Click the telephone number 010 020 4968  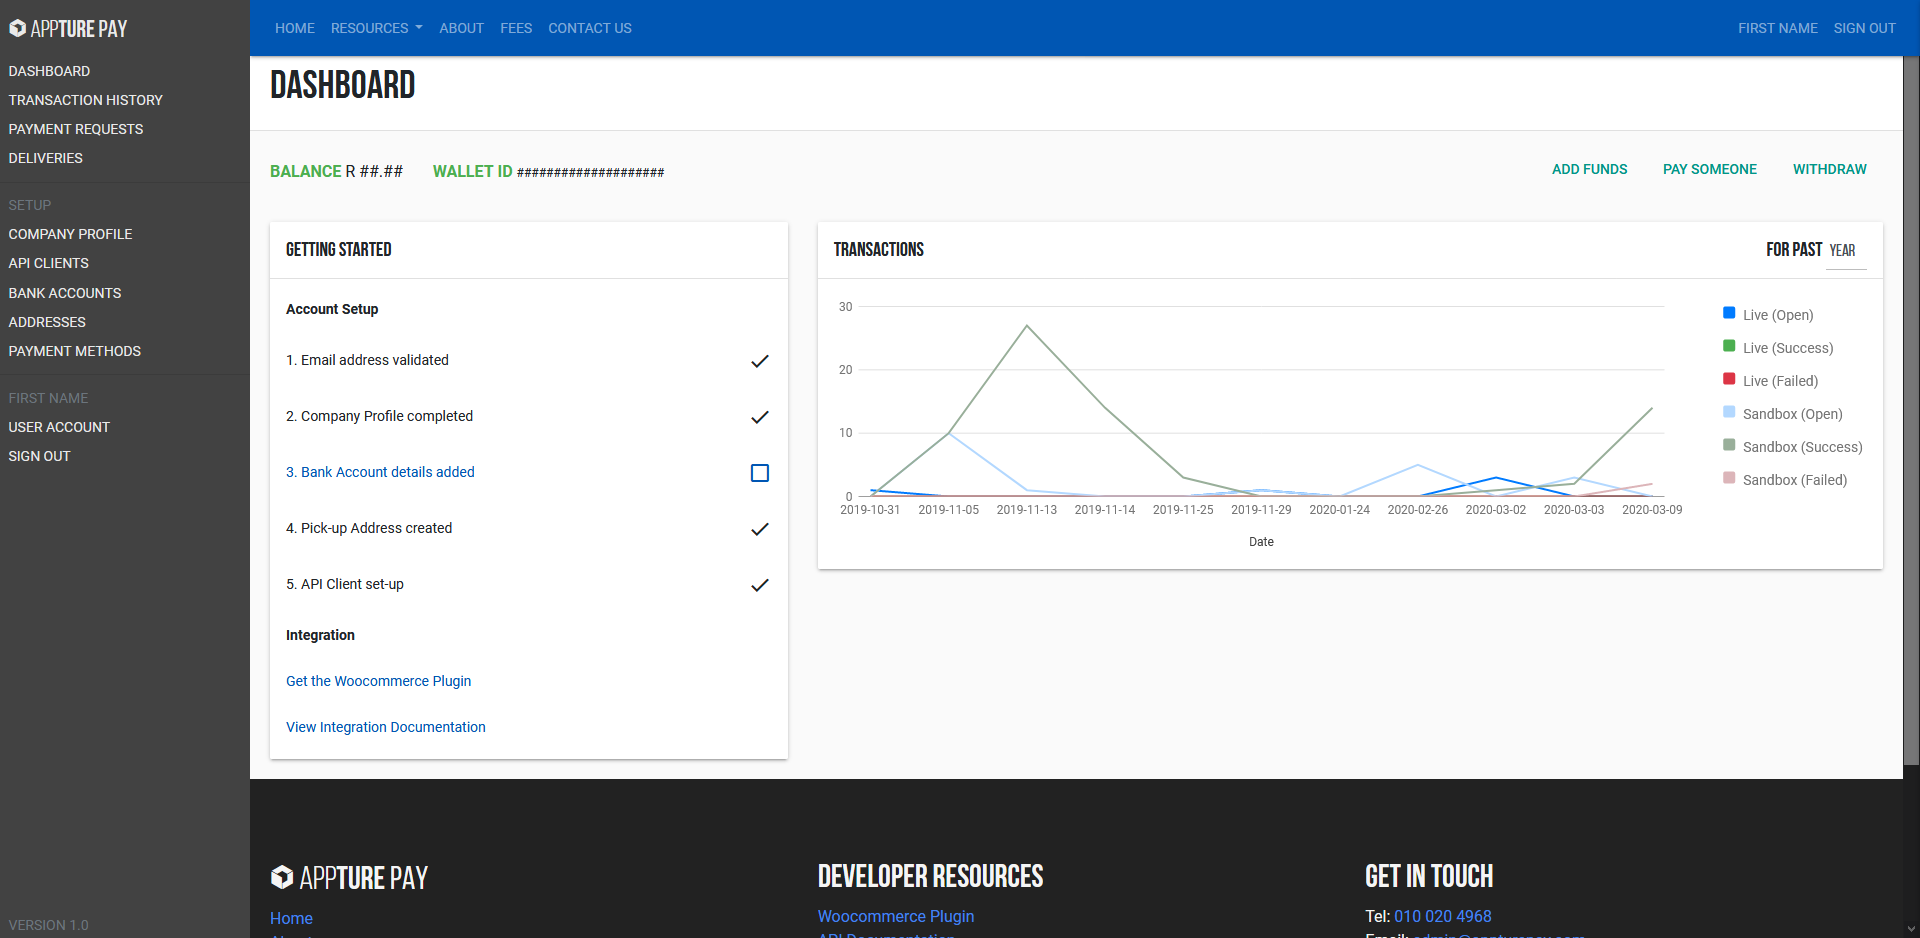(1442, 916)
